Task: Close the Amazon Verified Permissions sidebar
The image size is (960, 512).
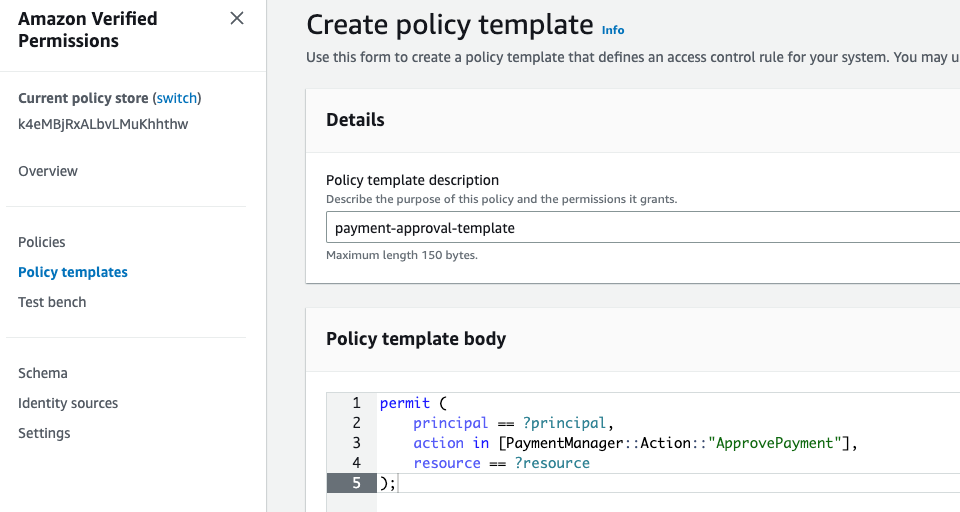Action: pos(237,18)
